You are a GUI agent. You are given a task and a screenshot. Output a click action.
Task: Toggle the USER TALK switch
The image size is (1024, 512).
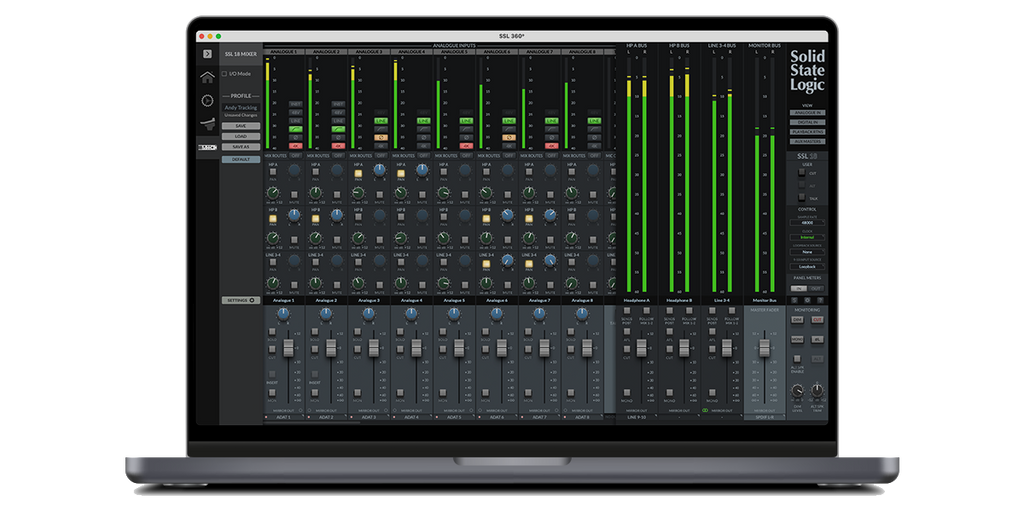click(x=802, y=197)
